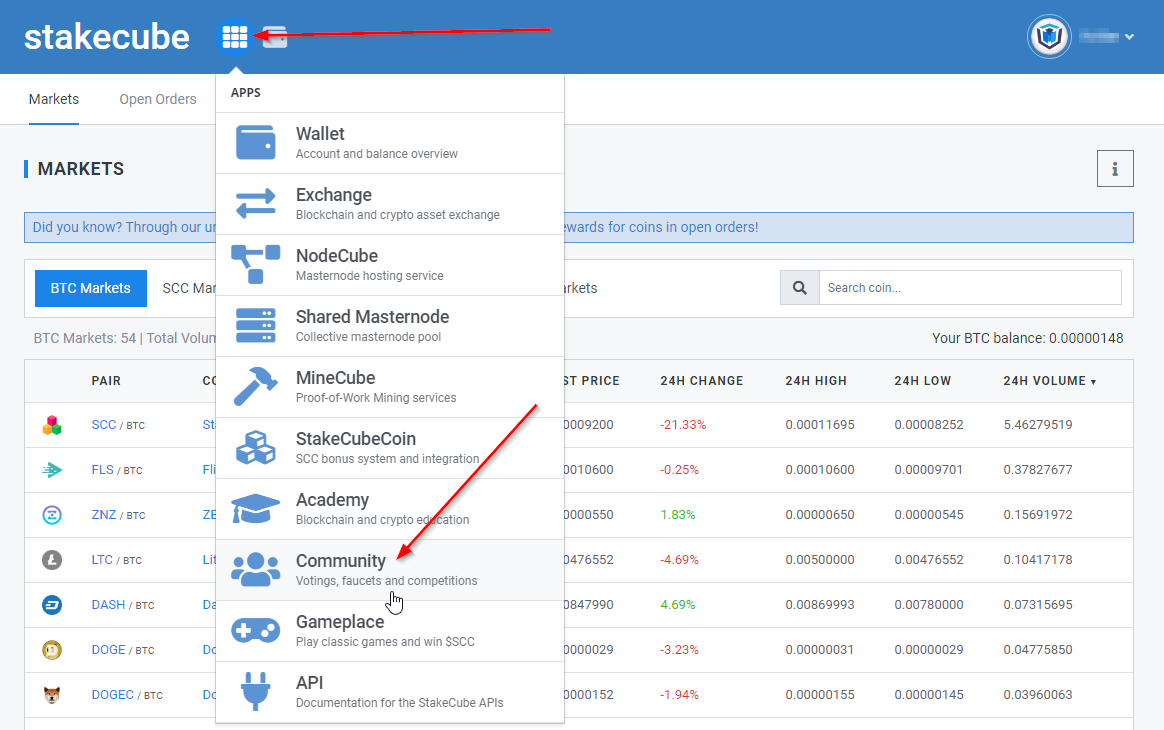The image size is (1164, 730).
Task: Click the stakecube logo
Action: 107,36
